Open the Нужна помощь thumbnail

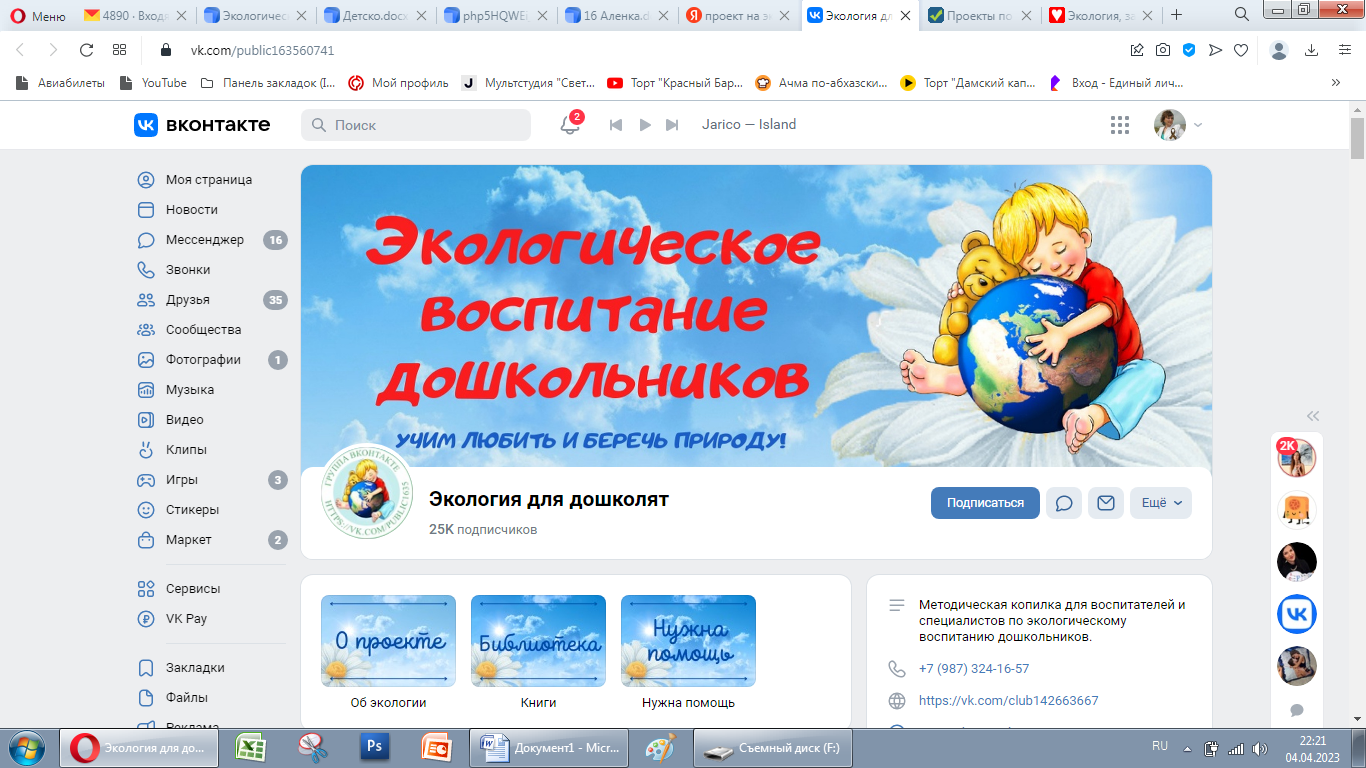688,641
